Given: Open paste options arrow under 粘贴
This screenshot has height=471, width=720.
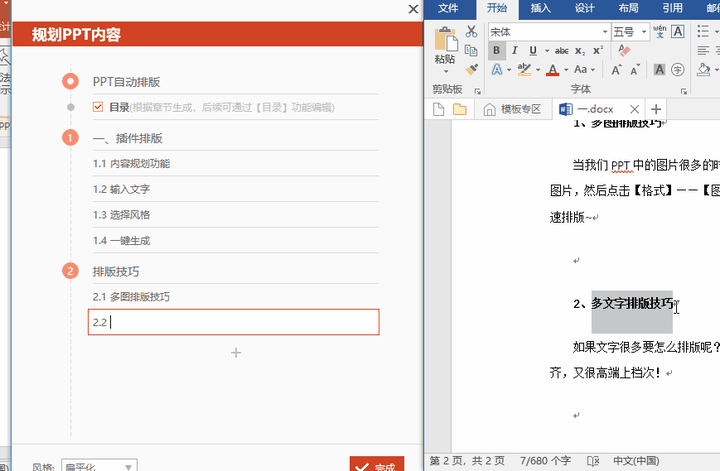Looking at the screenshot, I should pyautogui.click(x=445, y=71).
